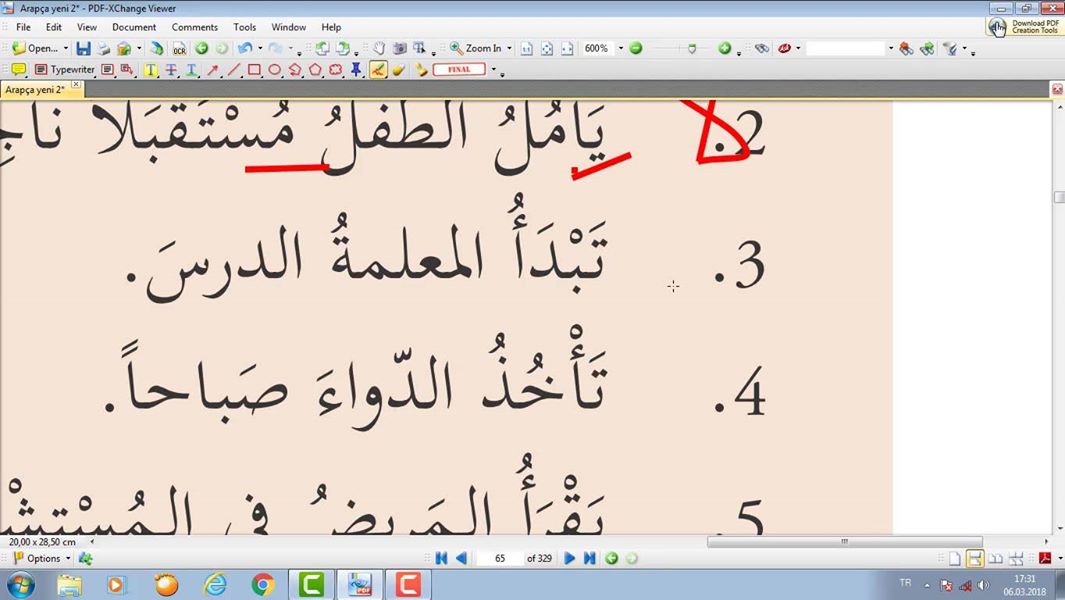
Task: Click the OCR pages icon
Action: (x=179, y=48)
